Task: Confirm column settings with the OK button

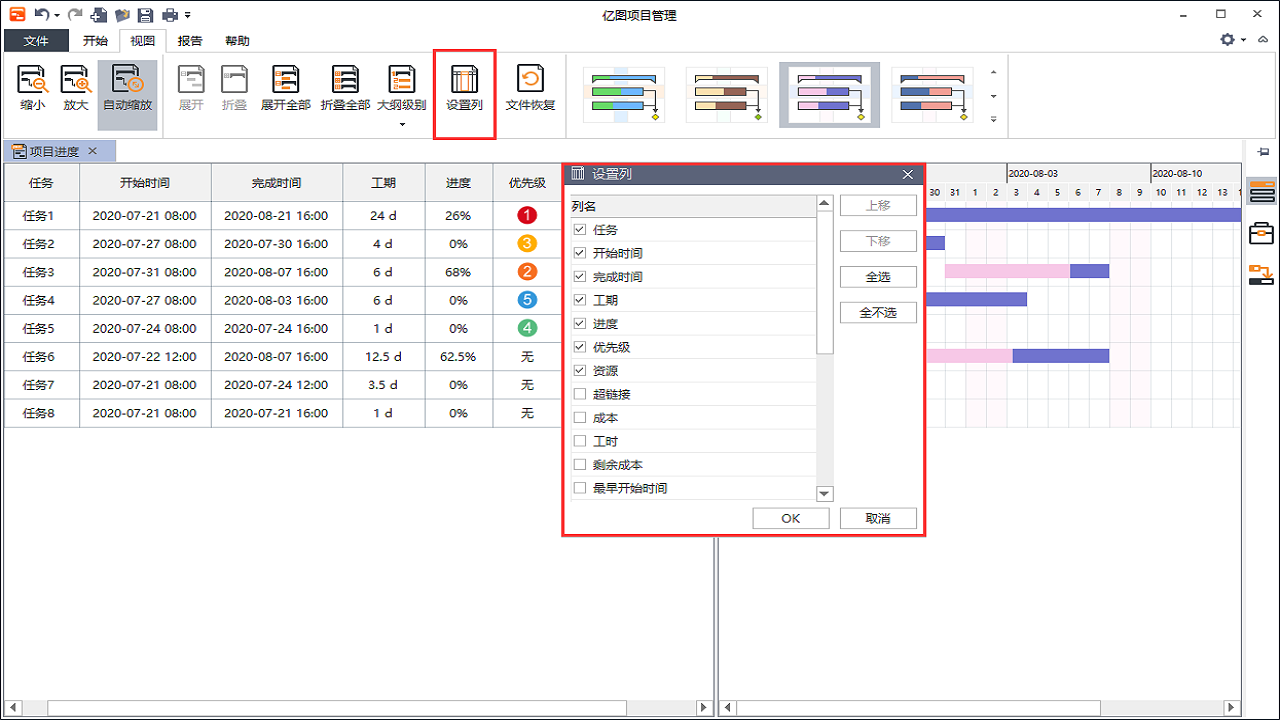Action: [x=790, y=517]
